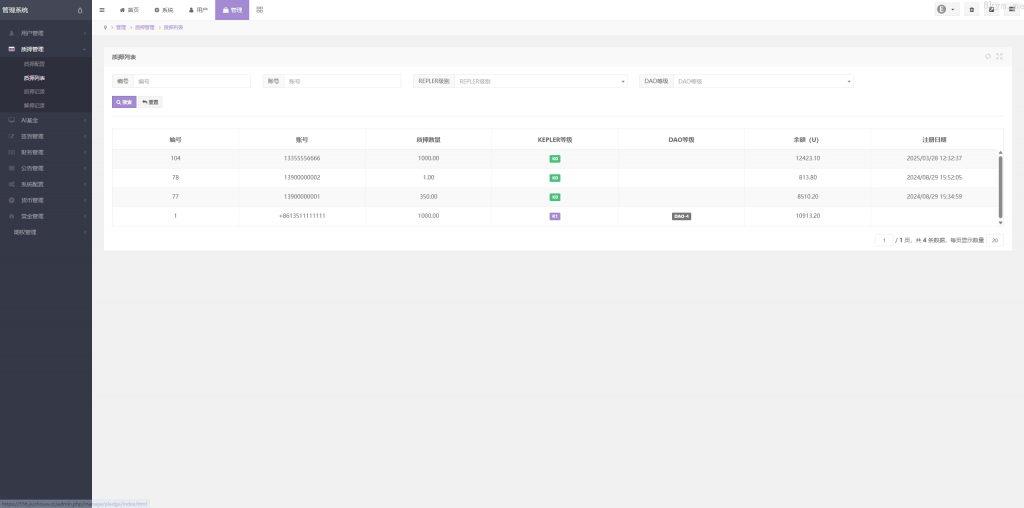Click the water drop icon beside 管理系统 title
1024x508 pixels.
(80, 10)
